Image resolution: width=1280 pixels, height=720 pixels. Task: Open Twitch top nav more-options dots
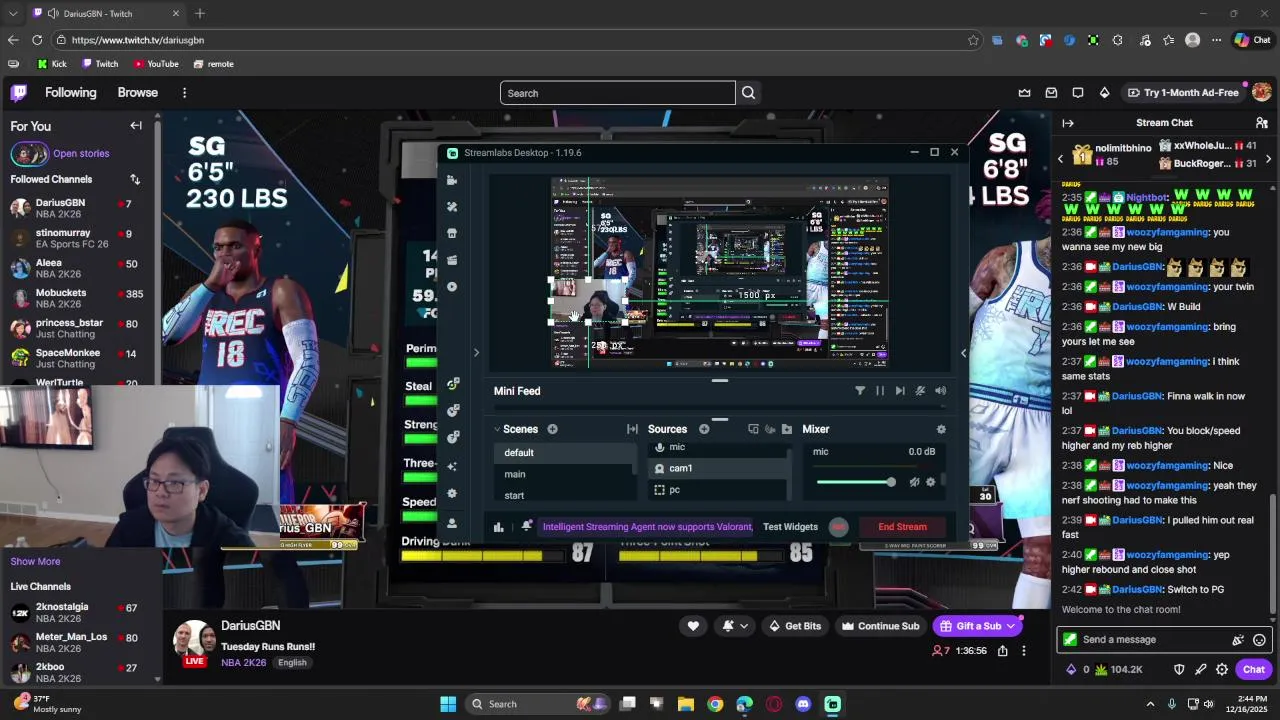pyautogui.click(x=184, y=93)
